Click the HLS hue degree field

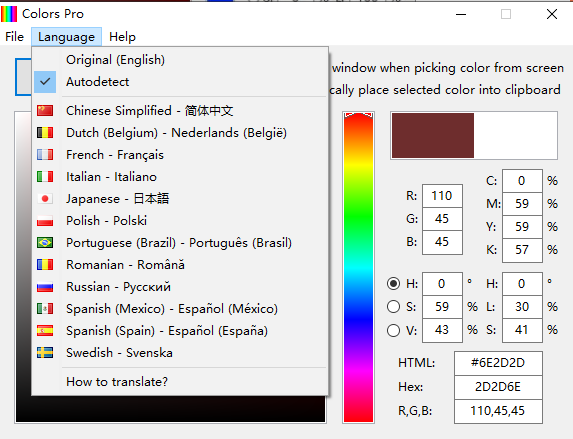coord(522,284)
